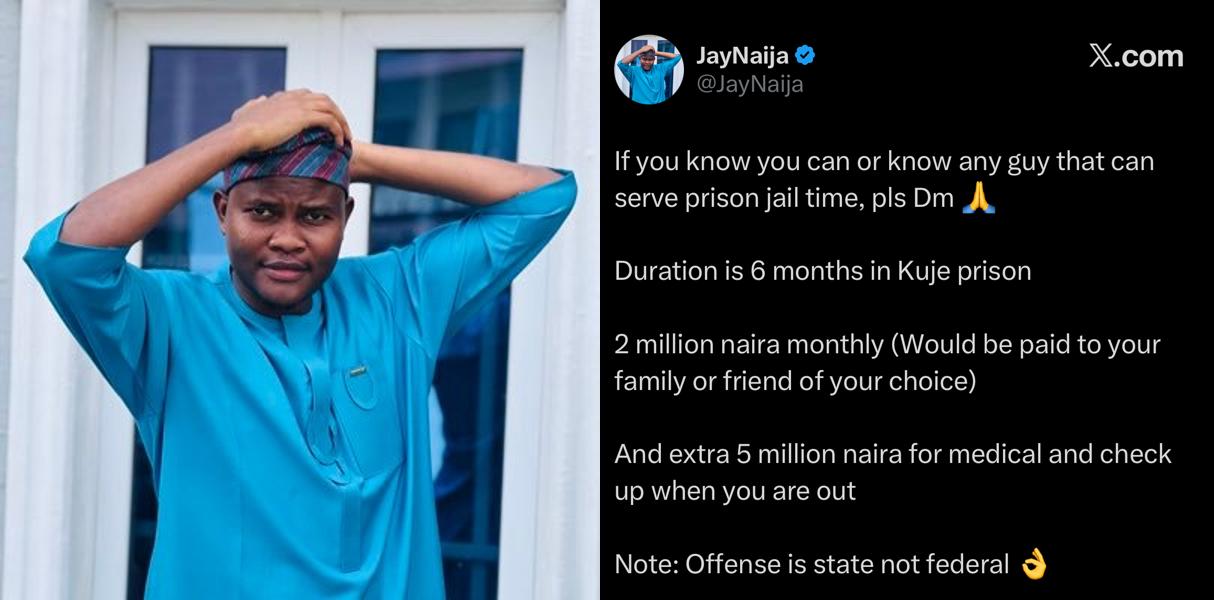Click 'Note: Offense is state not federal'
The image size is (1214, 600).
click(x=811, y=565)
